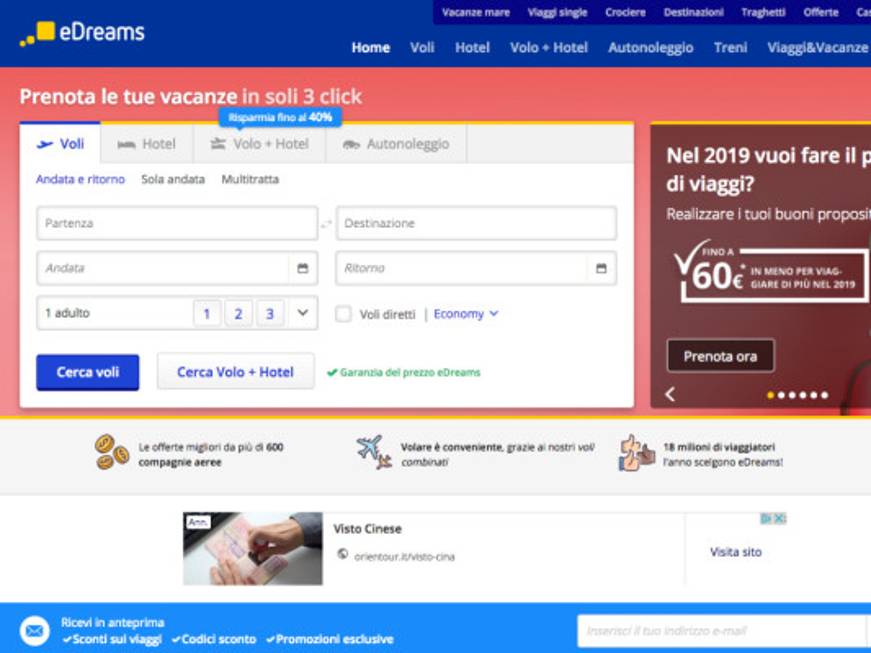The image size is (871, 653).
Task: Open Treni in the main navigation
Action: 730,48
